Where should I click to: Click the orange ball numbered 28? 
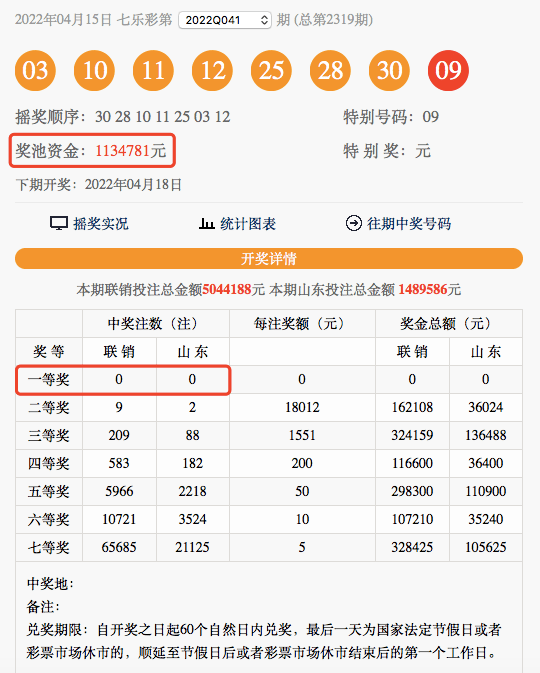coord(331,70)
